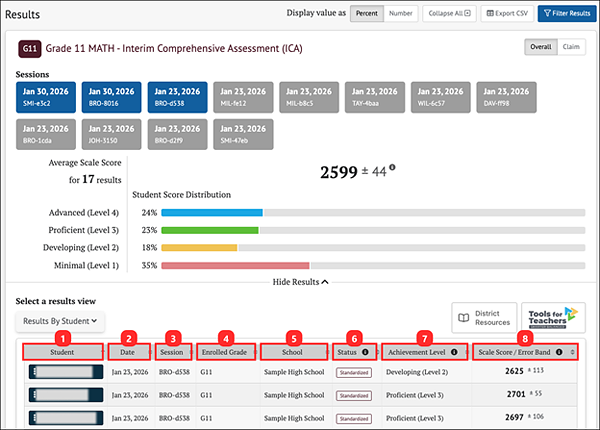Viewport: 600px width, 430px height.
Task: Toggle session Jan 23, 2026 MIL-fe12
Action: coord(243,97)
